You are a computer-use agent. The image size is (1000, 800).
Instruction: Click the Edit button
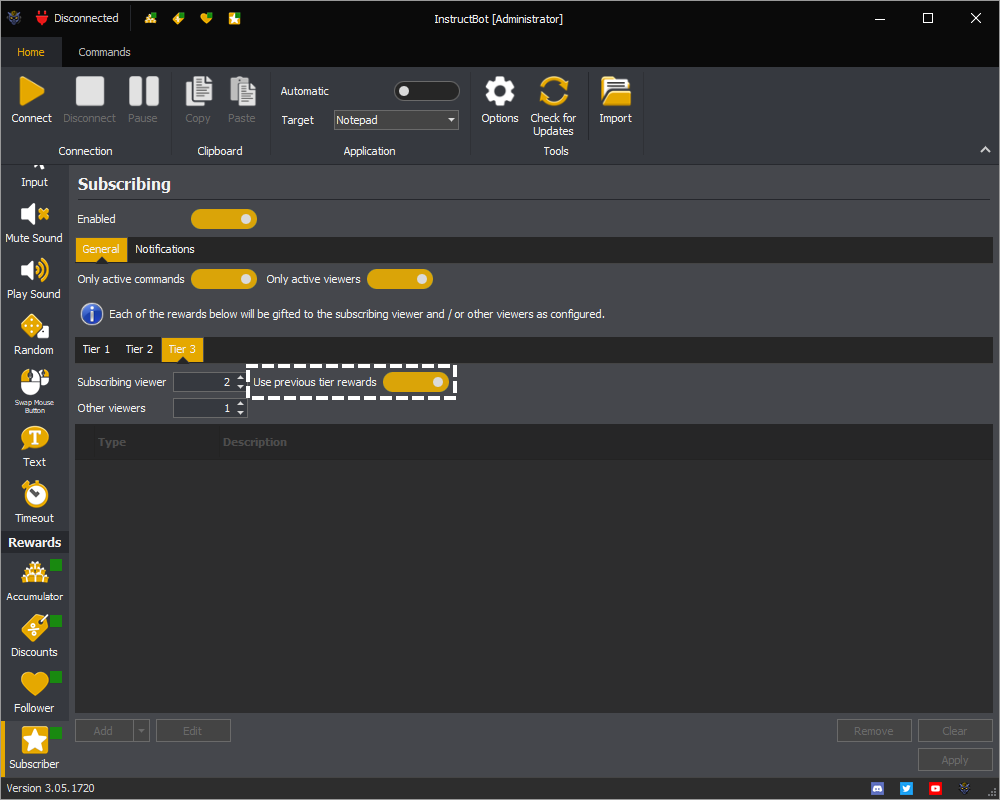pyautogui.click(x=193, y=731)
